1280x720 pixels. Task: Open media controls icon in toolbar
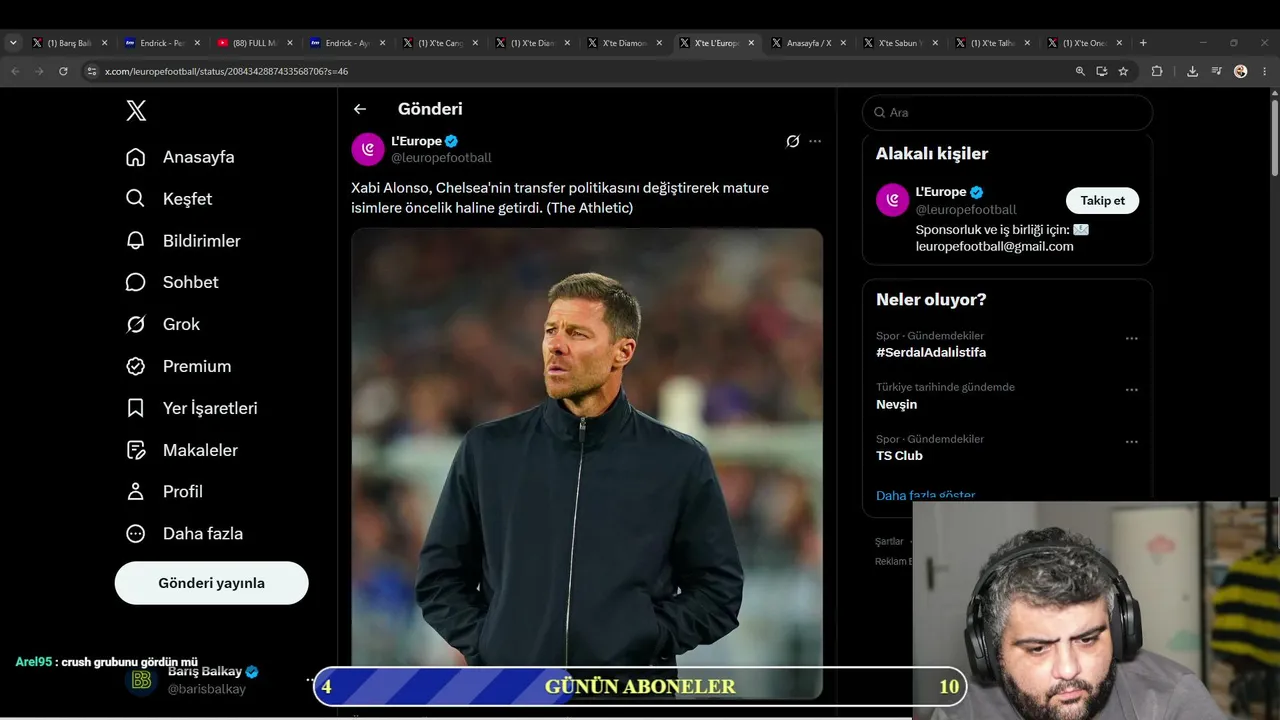click(1217, 71)
